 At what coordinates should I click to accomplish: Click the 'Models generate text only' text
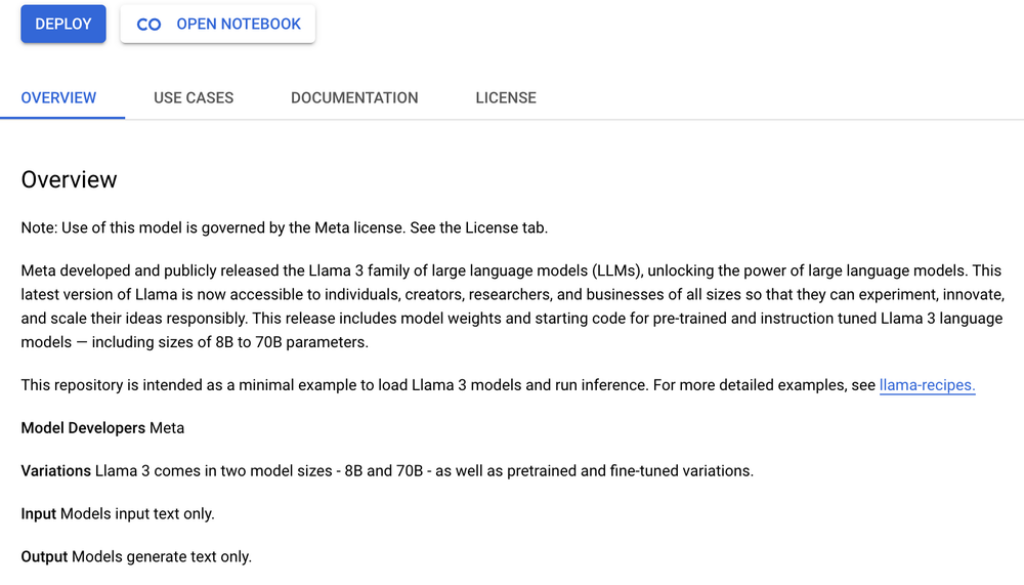point(161,557)
